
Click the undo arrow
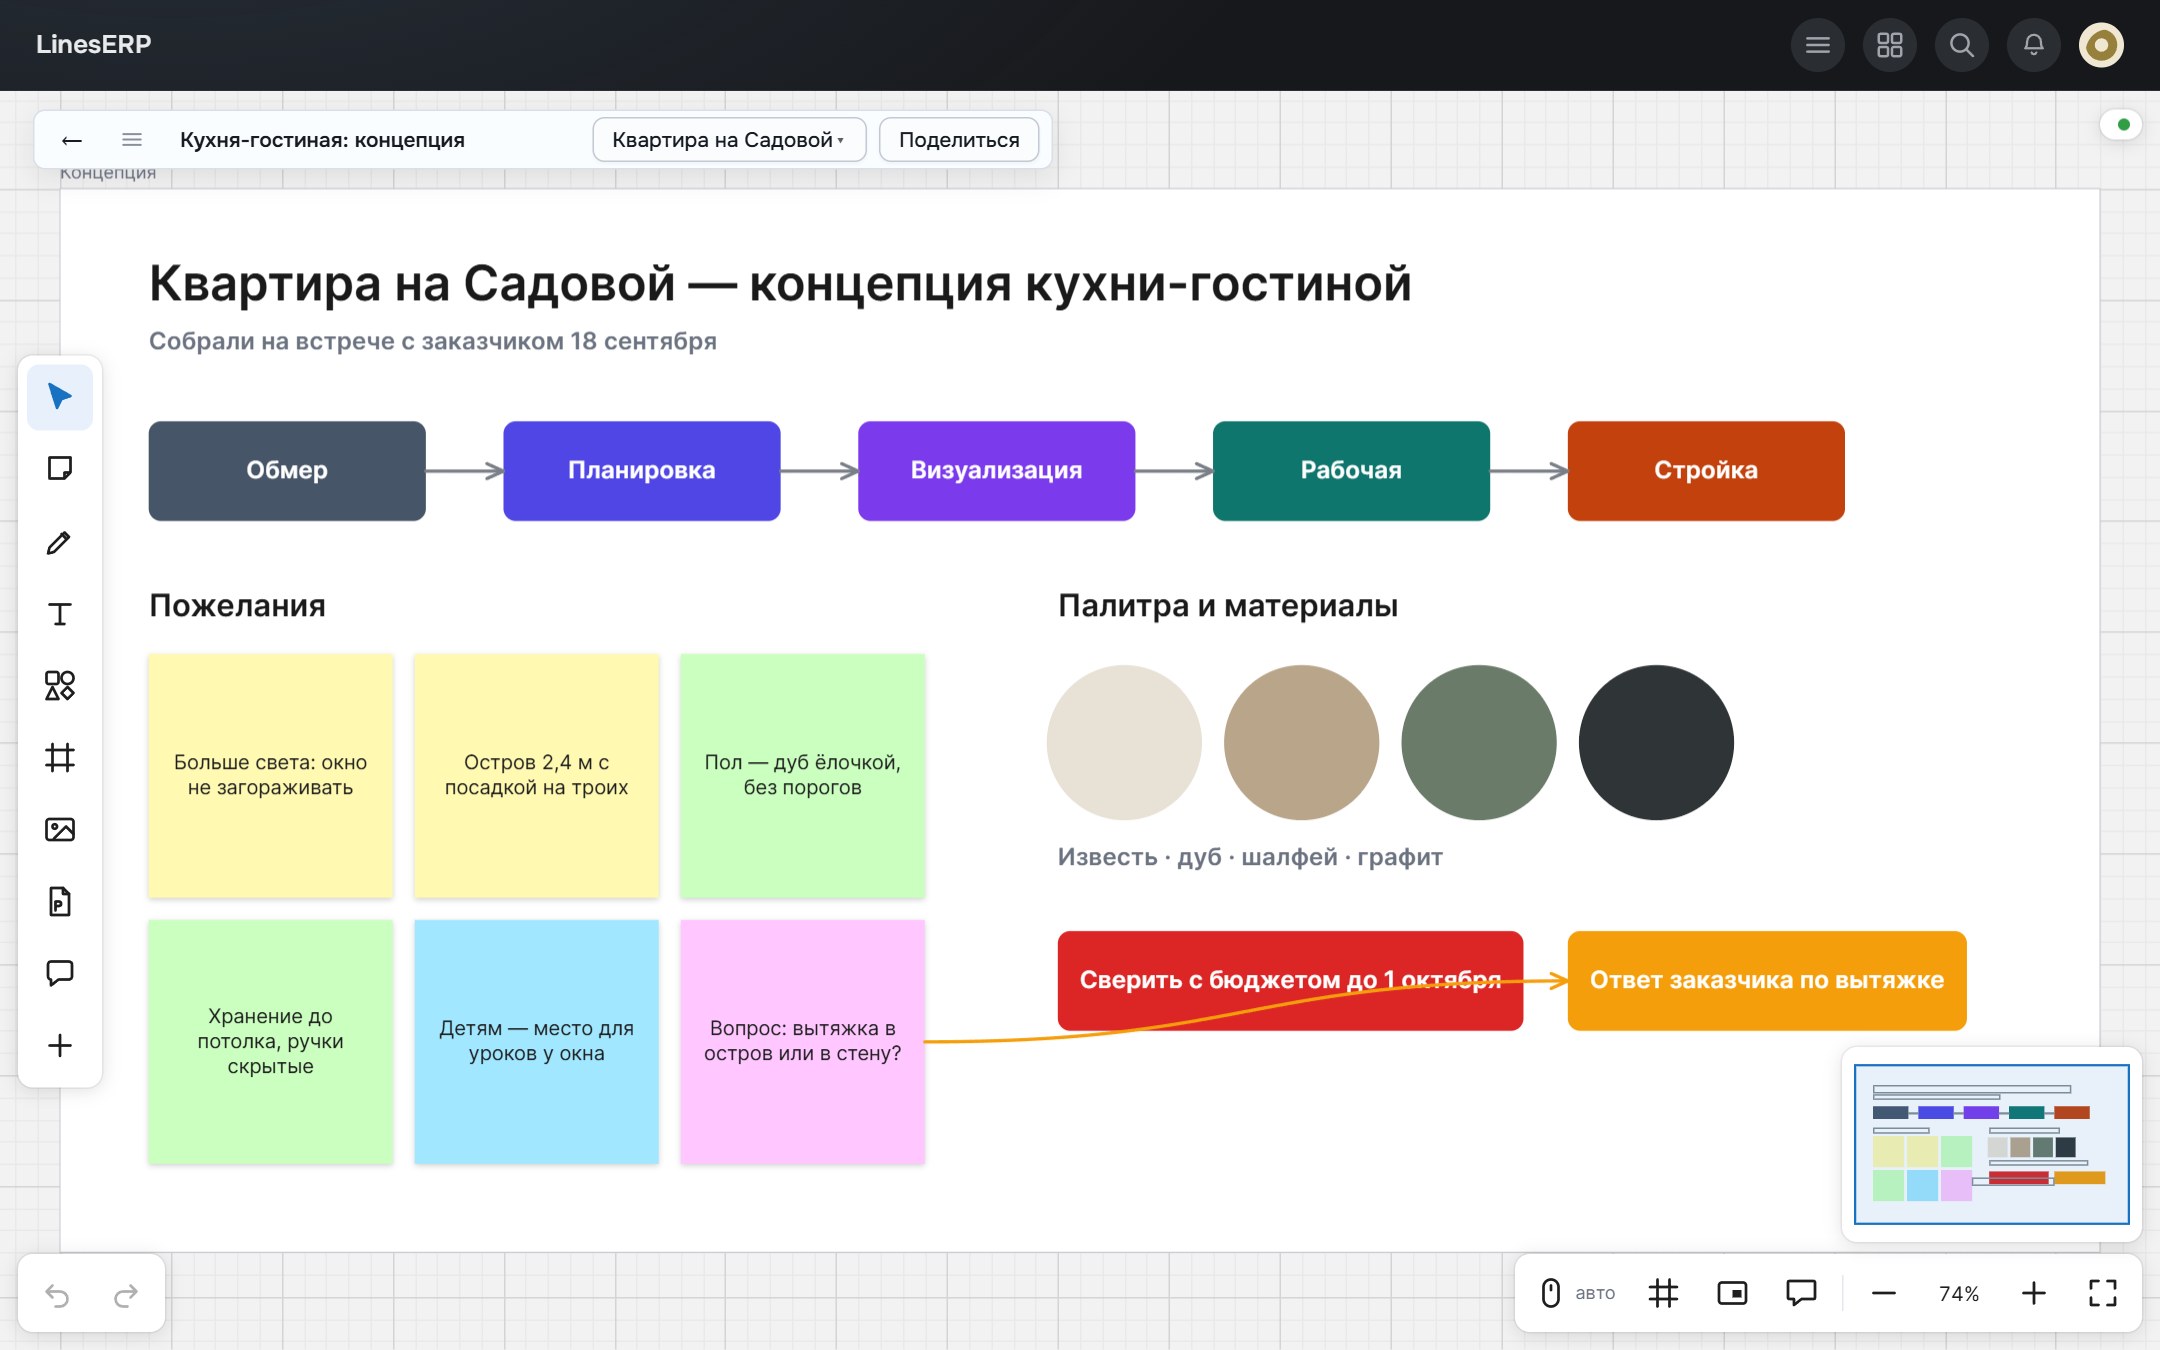point(57,1295)
